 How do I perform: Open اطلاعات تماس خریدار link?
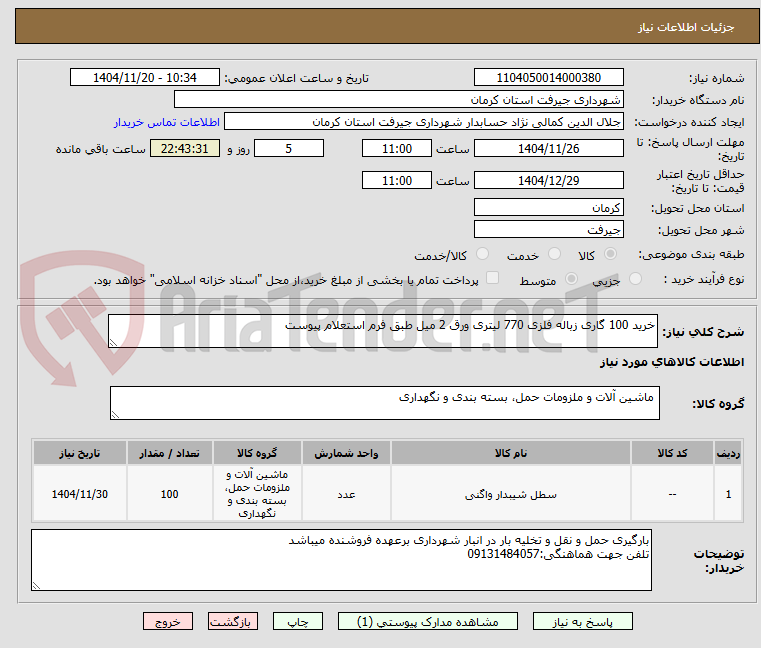(166, 122)
